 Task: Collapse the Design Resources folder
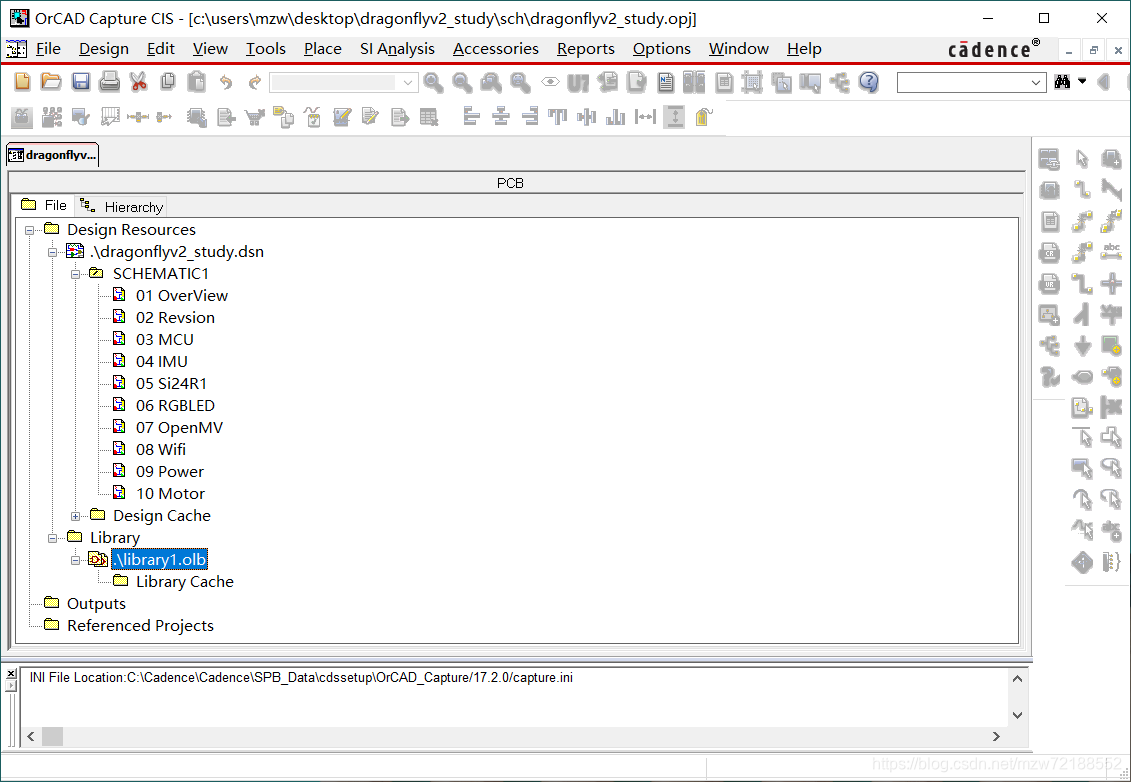click(30, 230)
